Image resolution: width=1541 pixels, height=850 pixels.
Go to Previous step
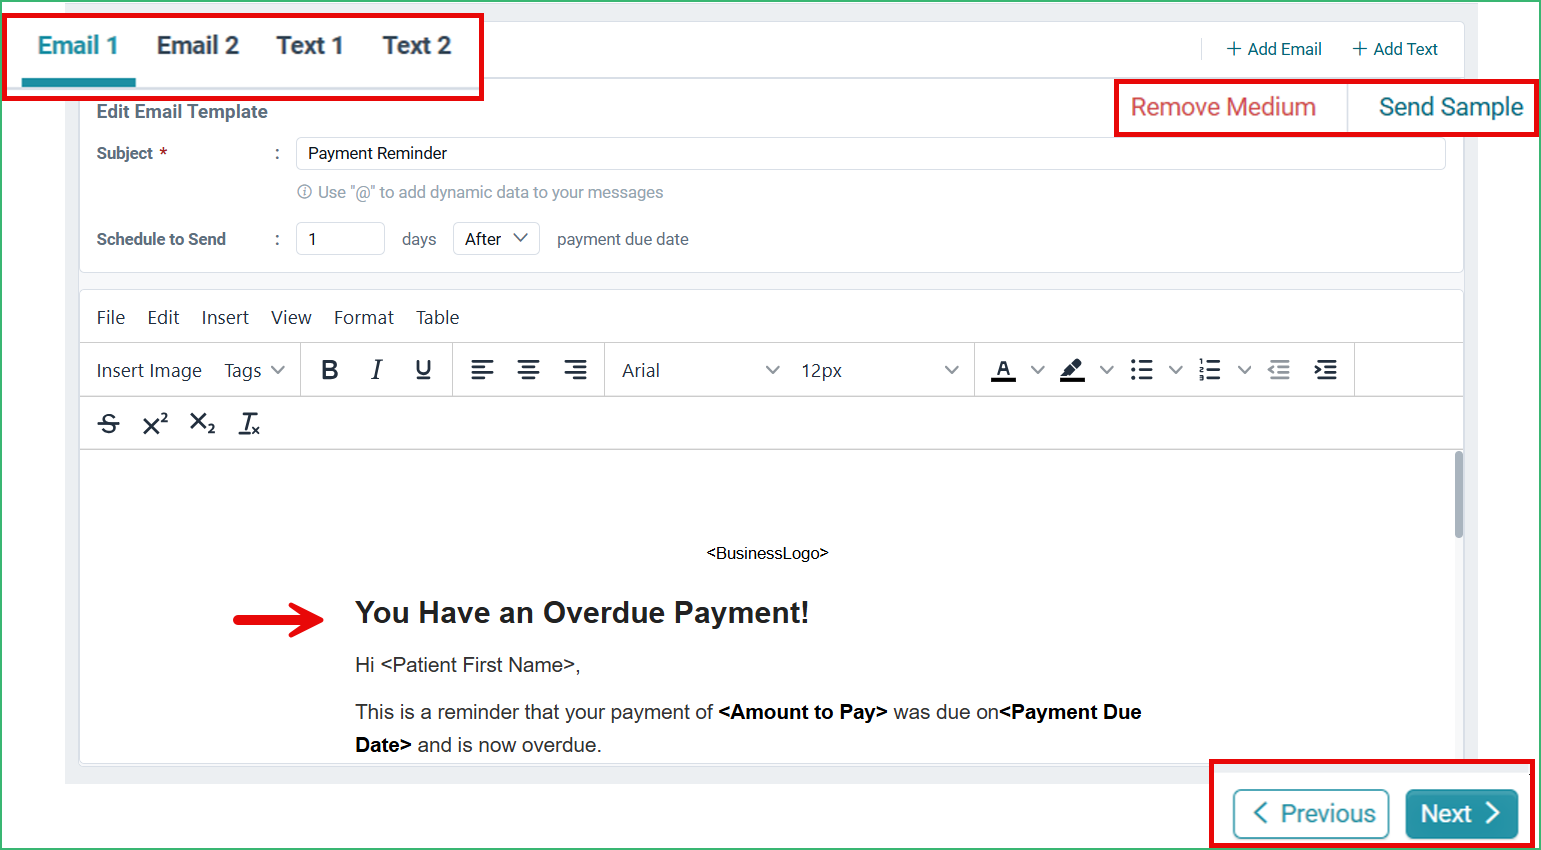(1311, 814)
